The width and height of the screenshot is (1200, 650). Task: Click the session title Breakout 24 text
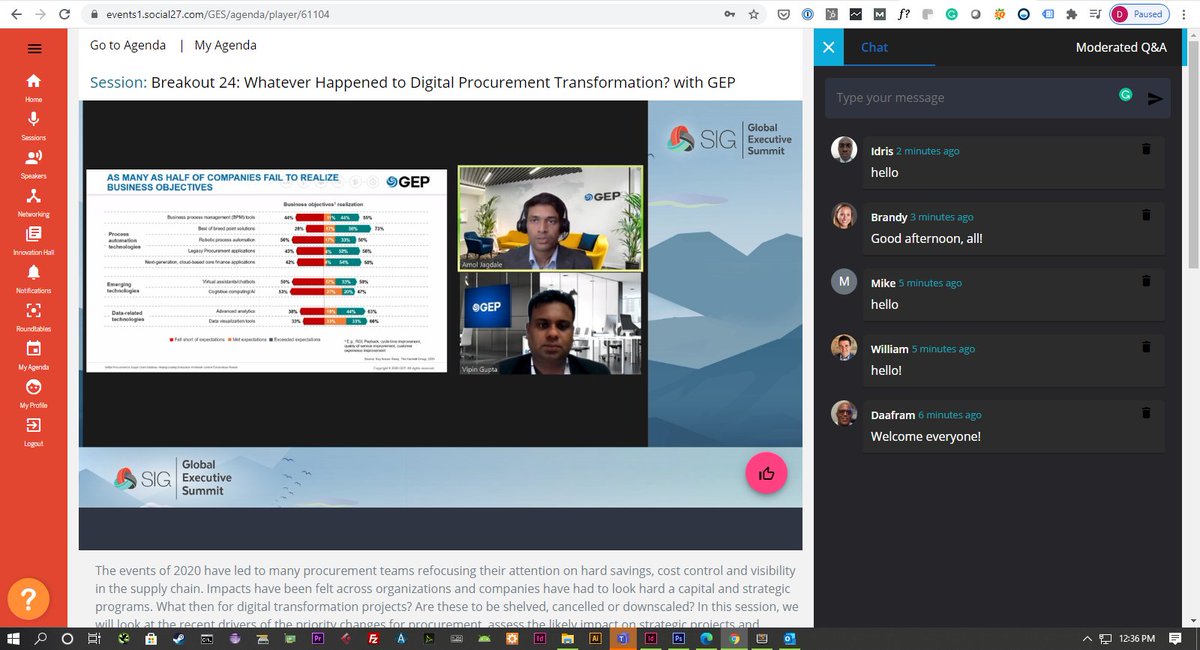(443, 82)
